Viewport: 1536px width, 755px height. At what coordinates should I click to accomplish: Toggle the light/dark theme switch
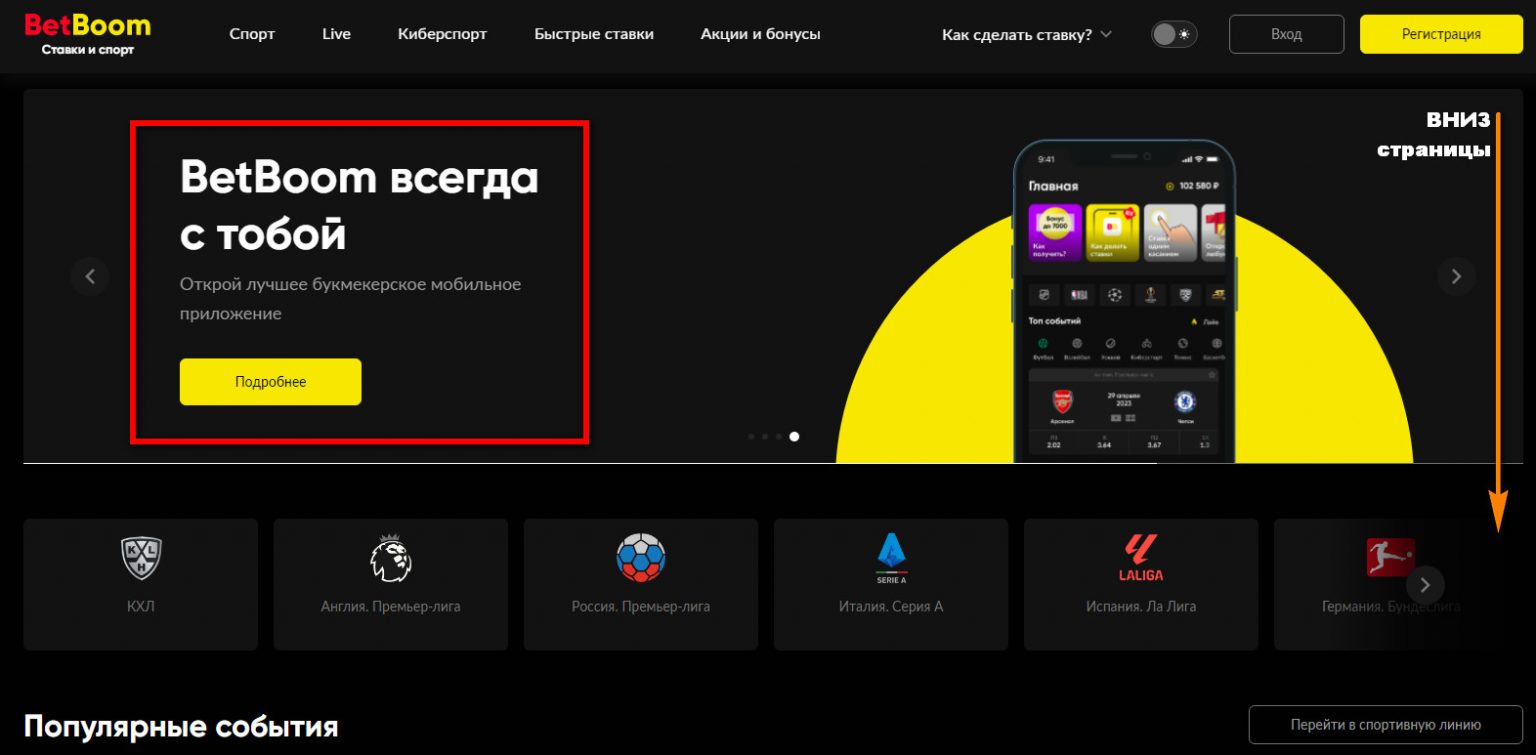1174,35
